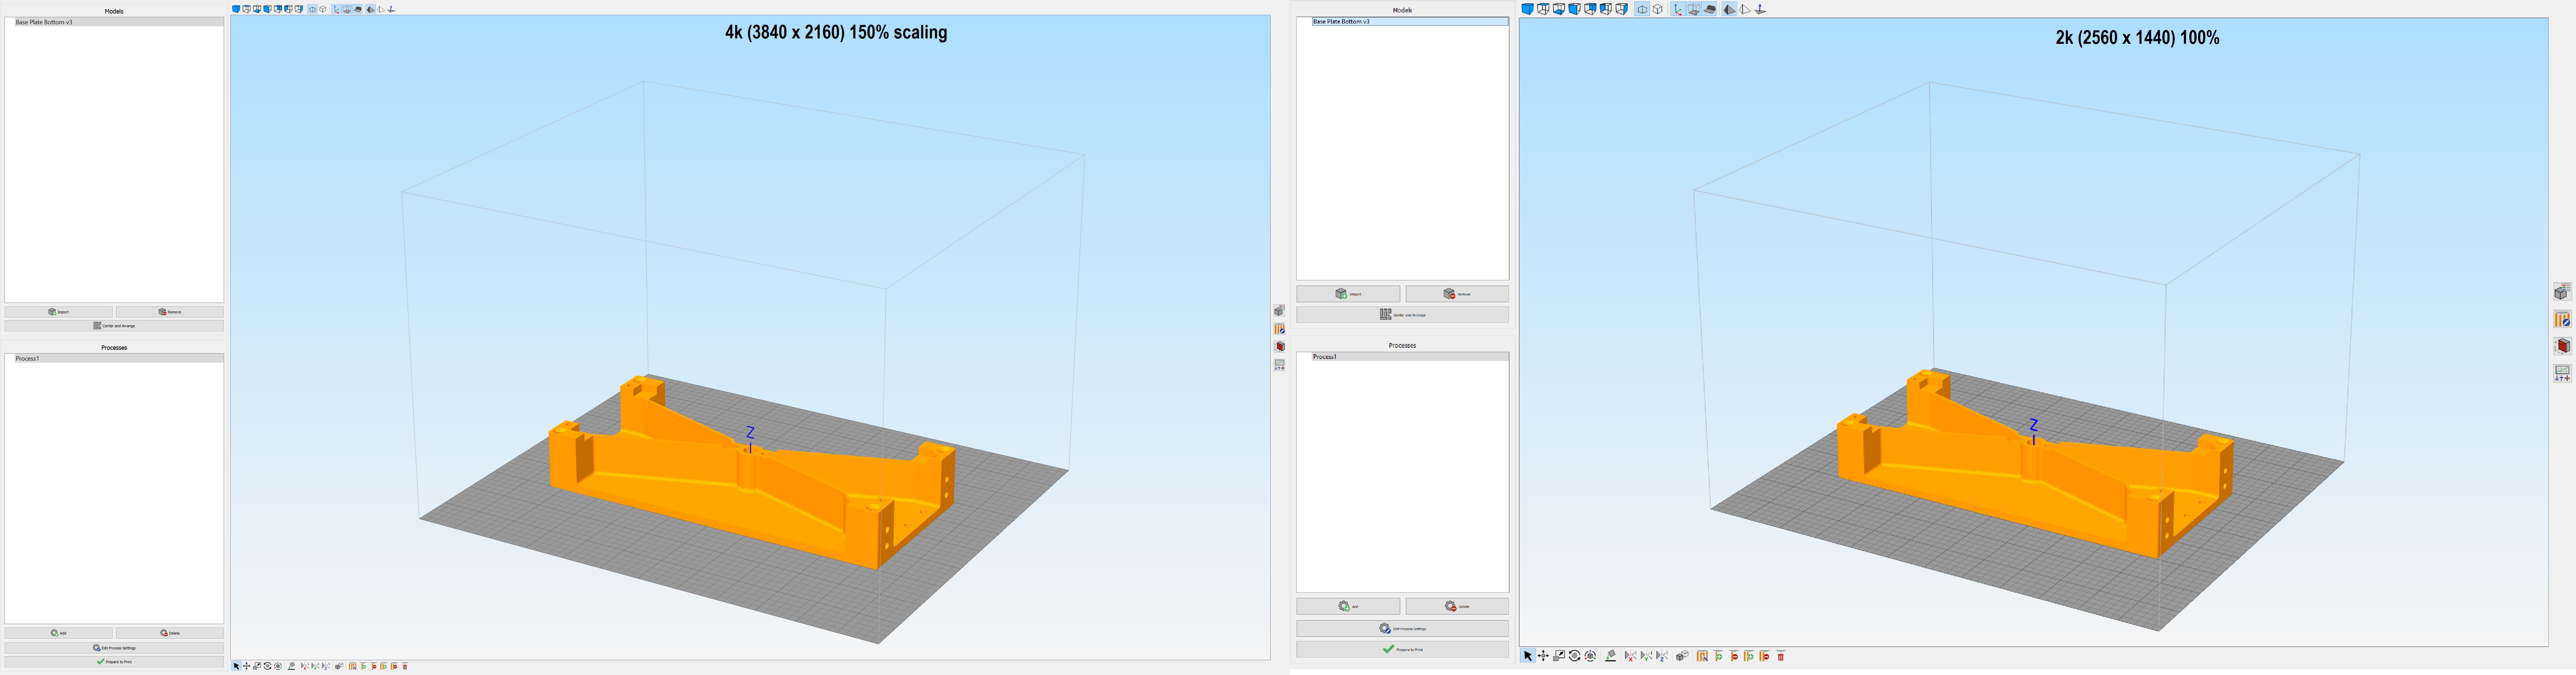
Task: Open customize supports tool in 2k window
Action: pyautogui.click(x=1702, y=656)
